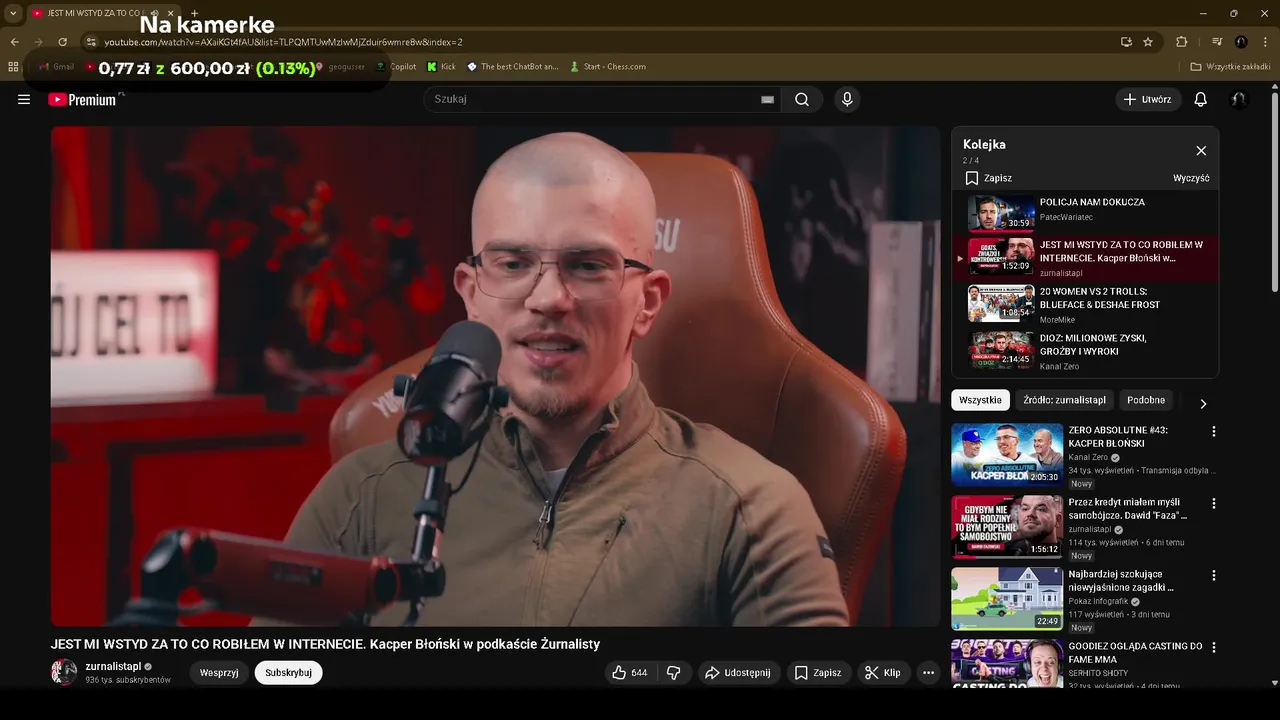Click the video player to pause
The height and width of the screenshot is (720, 1280).
tap(496, 376)
